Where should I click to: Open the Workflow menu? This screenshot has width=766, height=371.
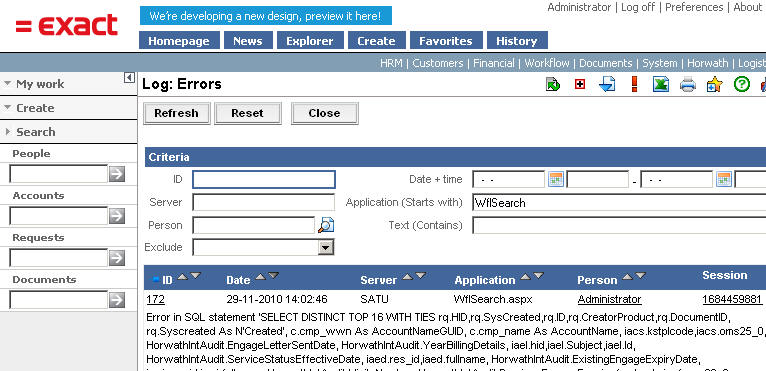(x=547, y=63)
